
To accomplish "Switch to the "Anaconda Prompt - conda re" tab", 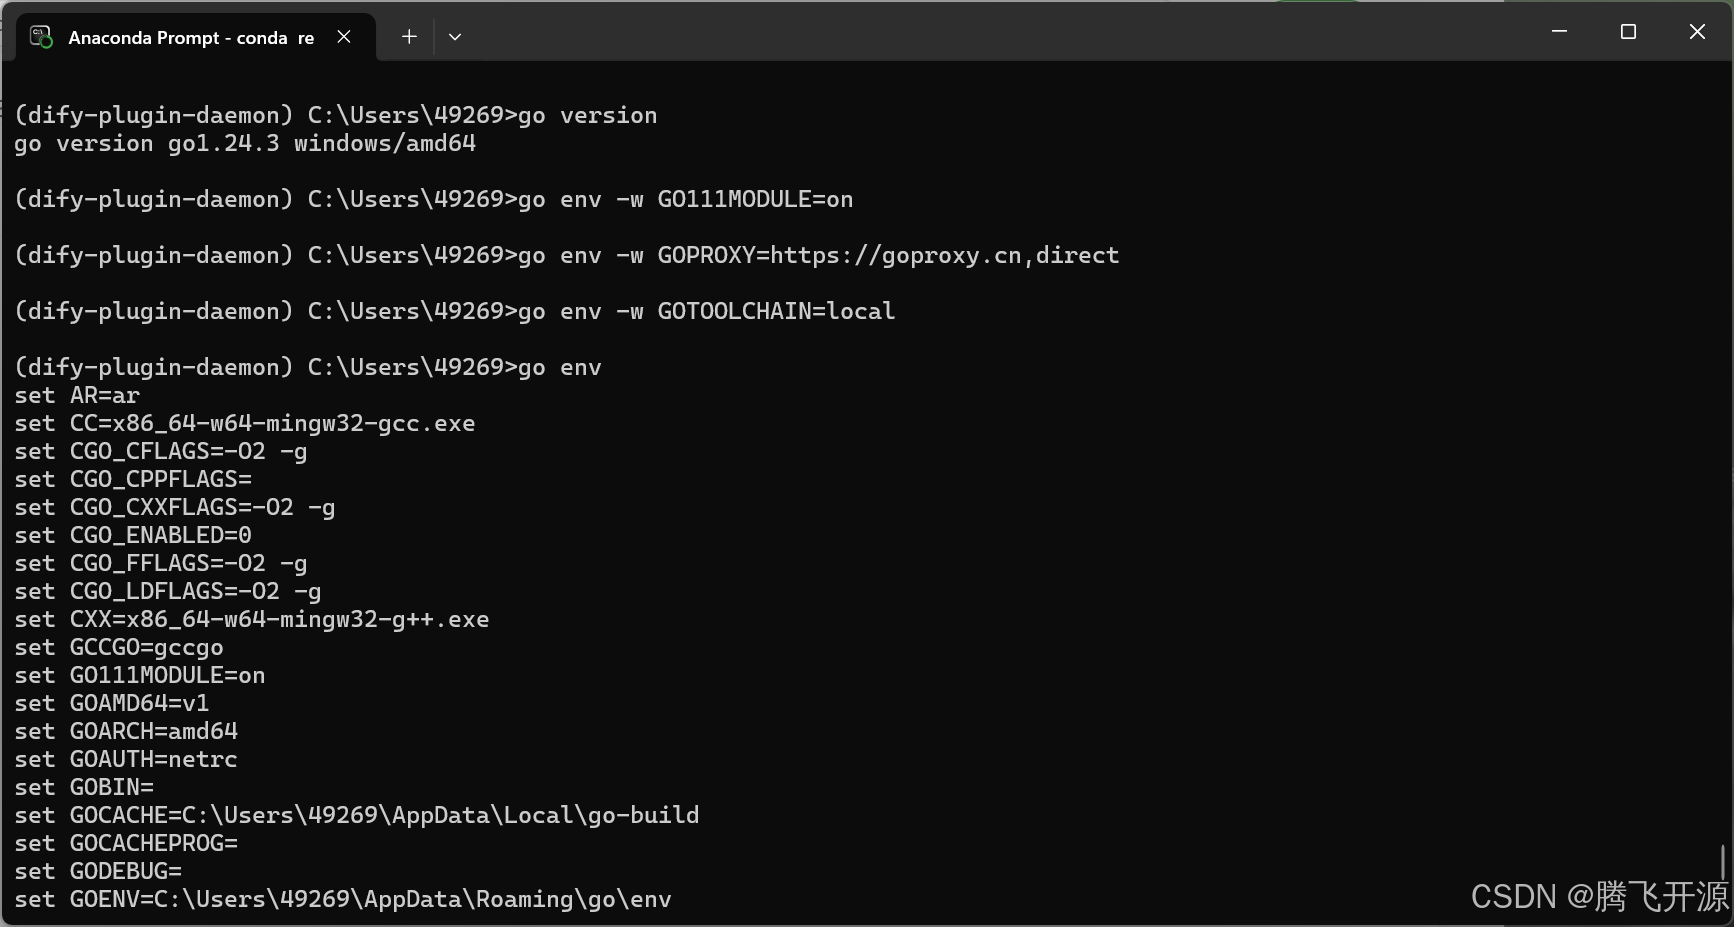I will point(190,37).
